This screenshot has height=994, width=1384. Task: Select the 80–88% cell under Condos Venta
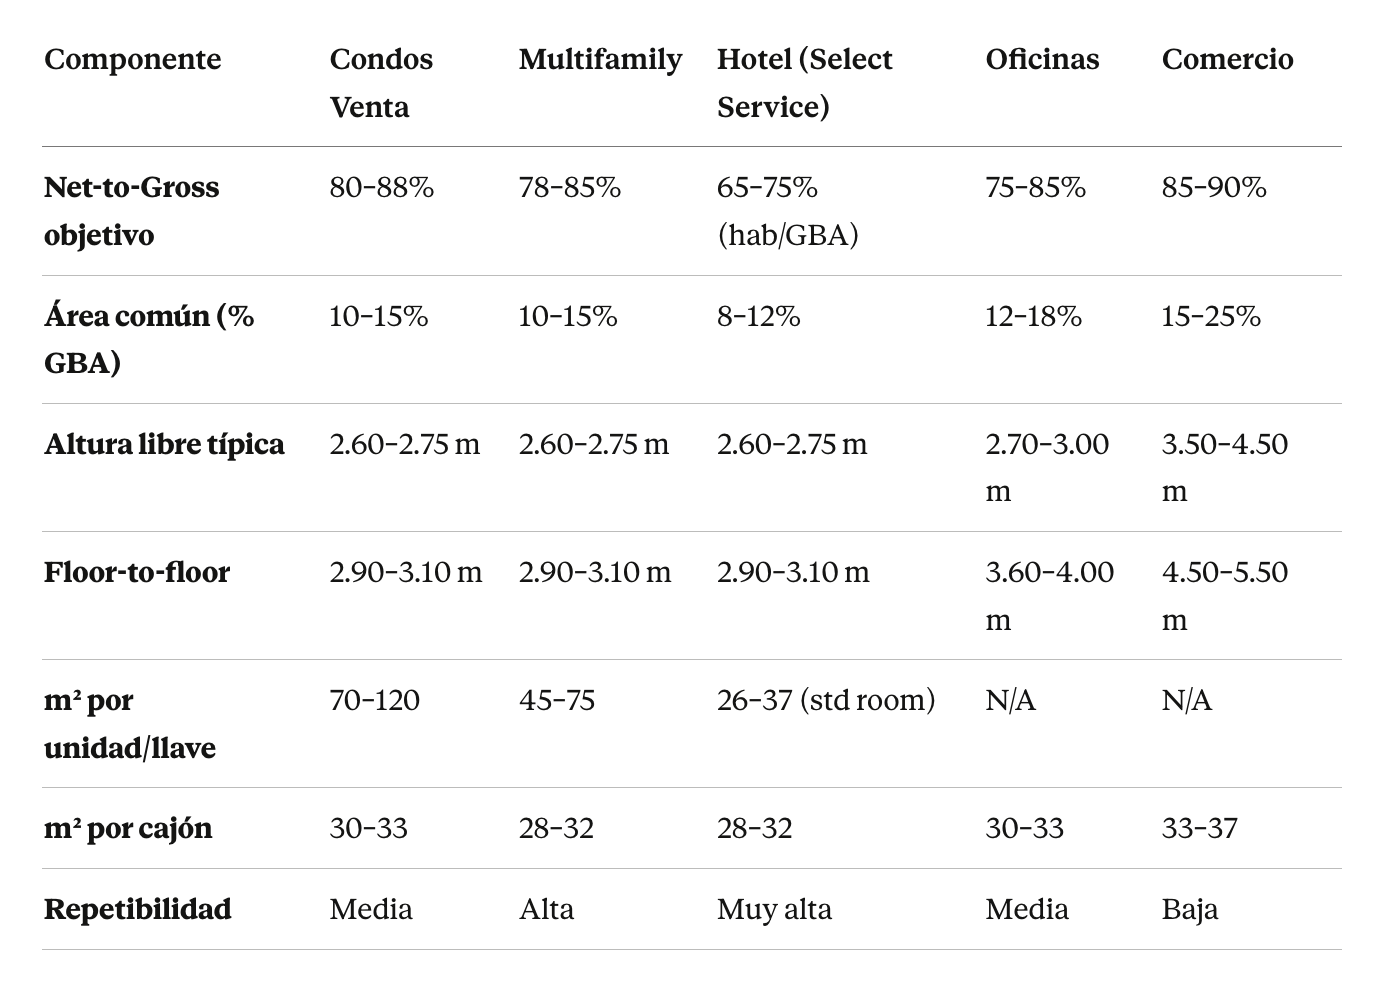(x=382, y=187)
